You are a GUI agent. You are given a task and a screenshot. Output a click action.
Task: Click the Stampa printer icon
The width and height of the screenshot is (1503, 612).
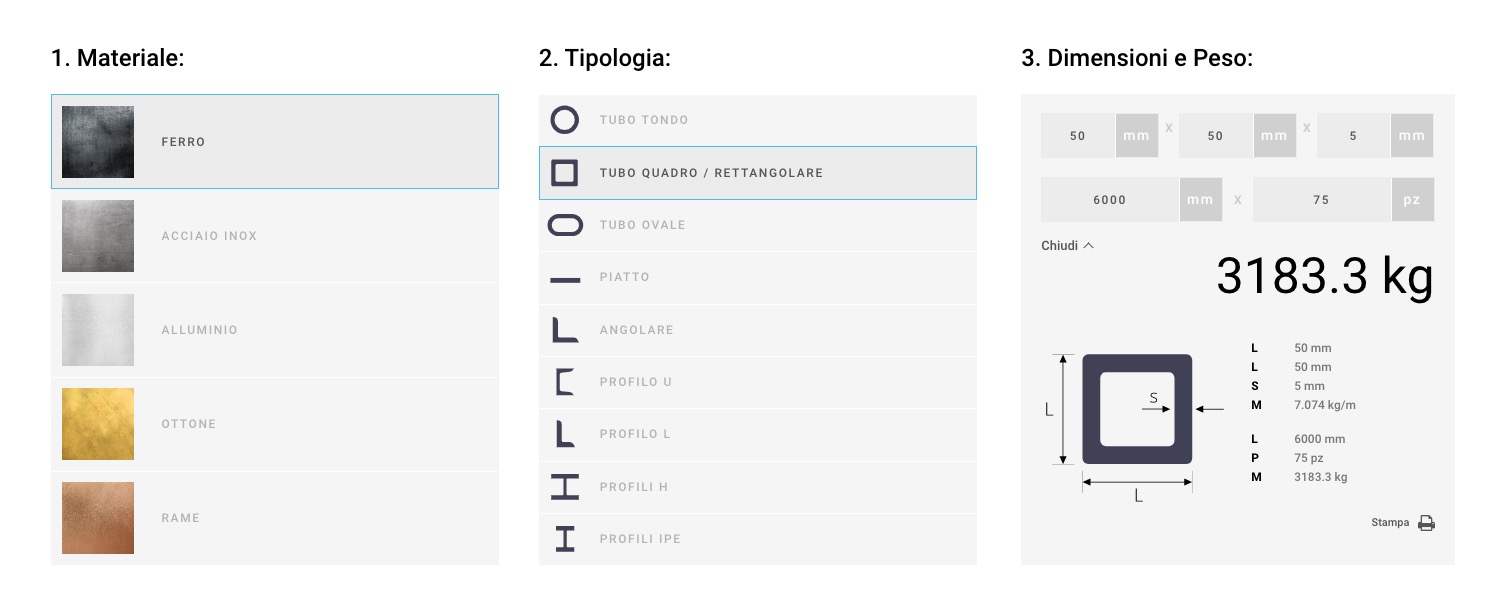pos(1426,523)
